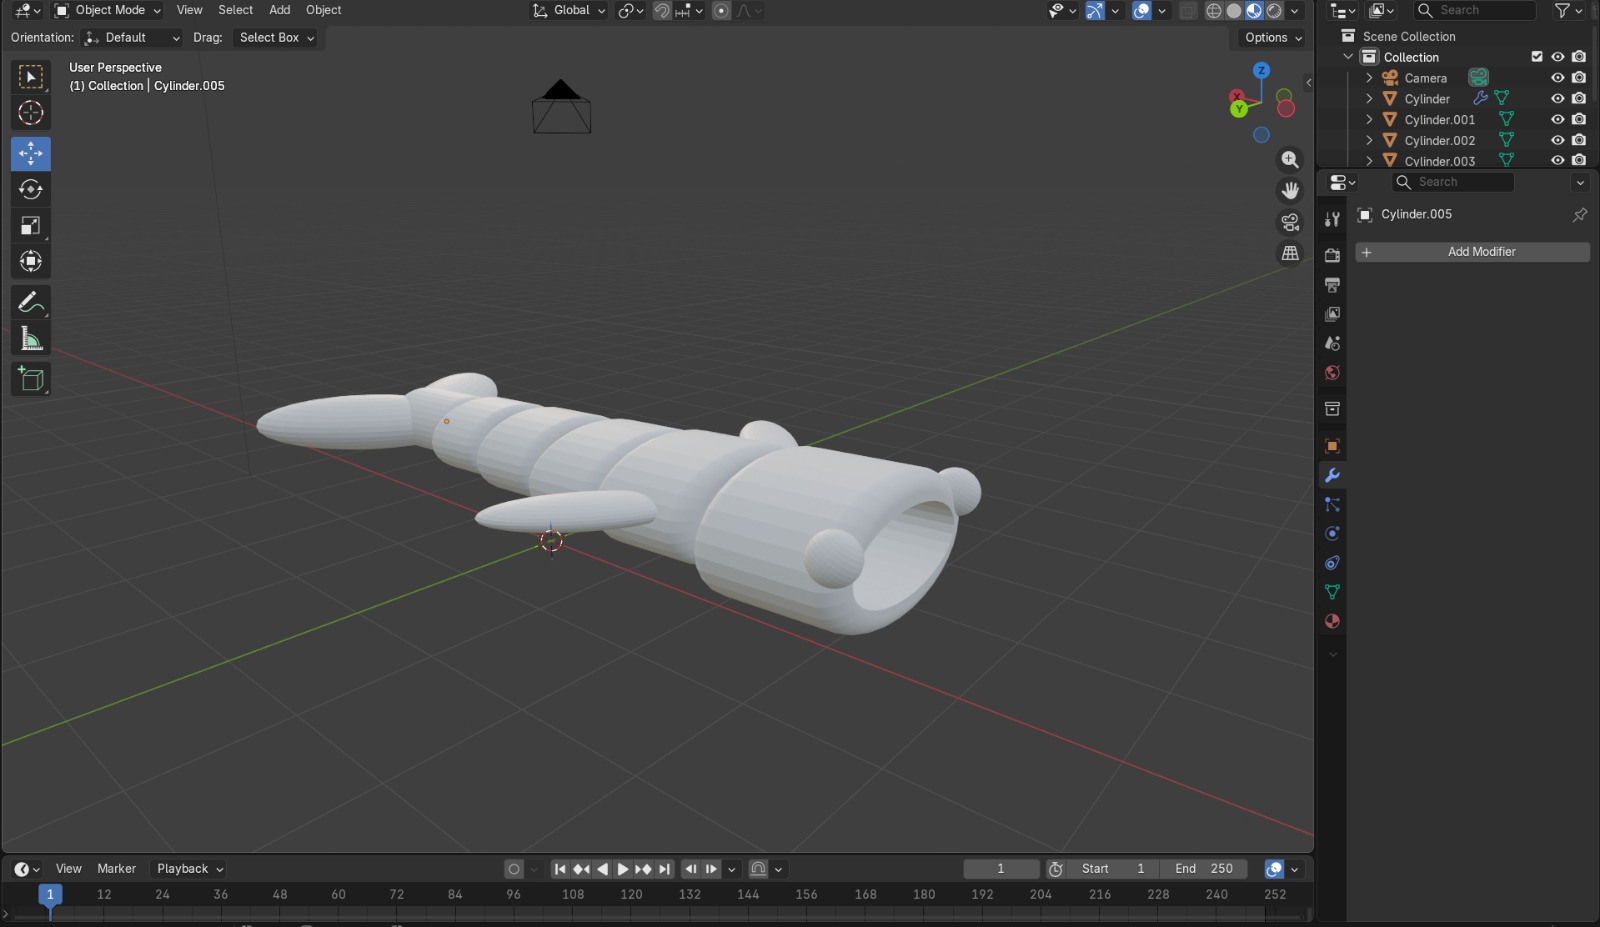Open the Render properties tab
This screenshot has height=927, width=1600.
[x=1332, y=256]
